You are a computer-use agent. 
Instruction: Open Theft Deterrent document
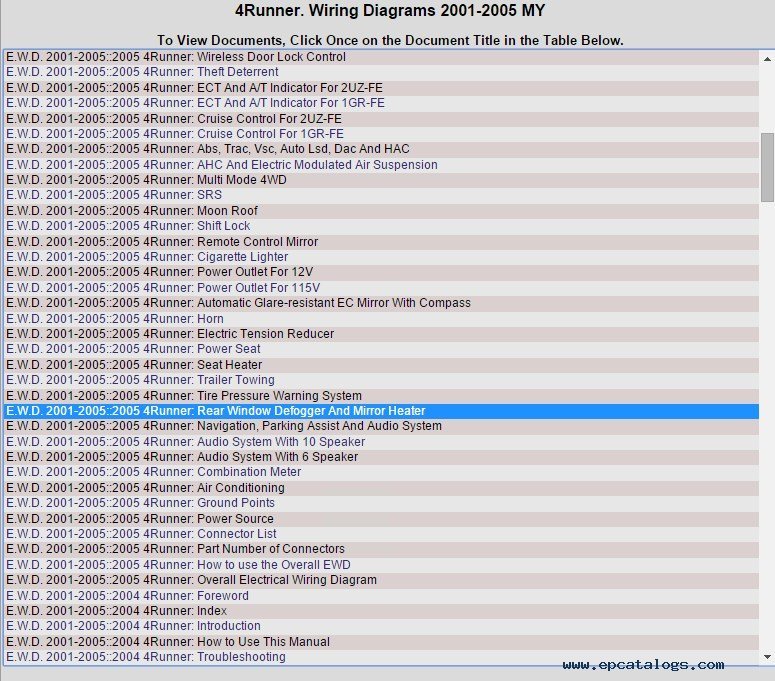coord(381,72)
